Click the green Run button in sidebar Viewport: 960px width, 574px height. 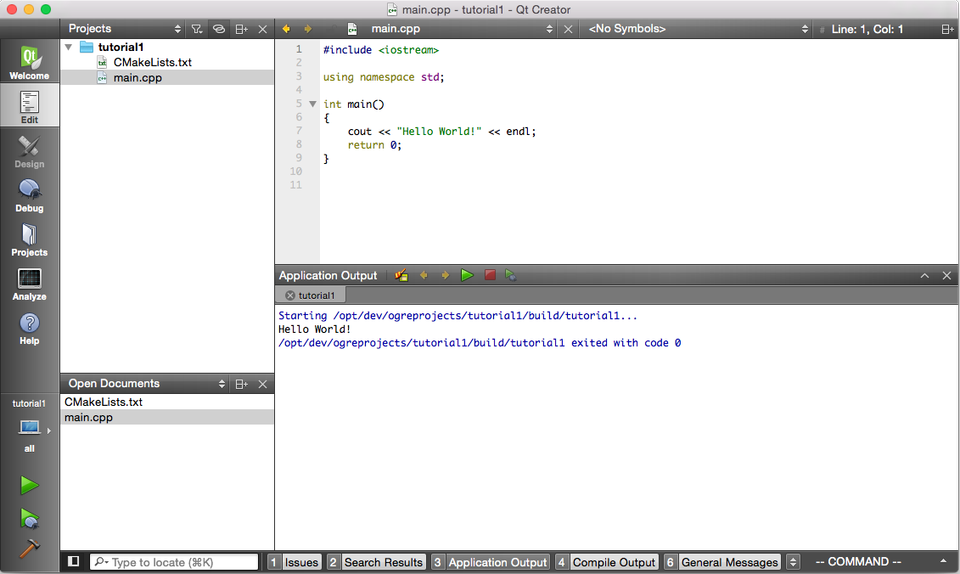[29, 485]
